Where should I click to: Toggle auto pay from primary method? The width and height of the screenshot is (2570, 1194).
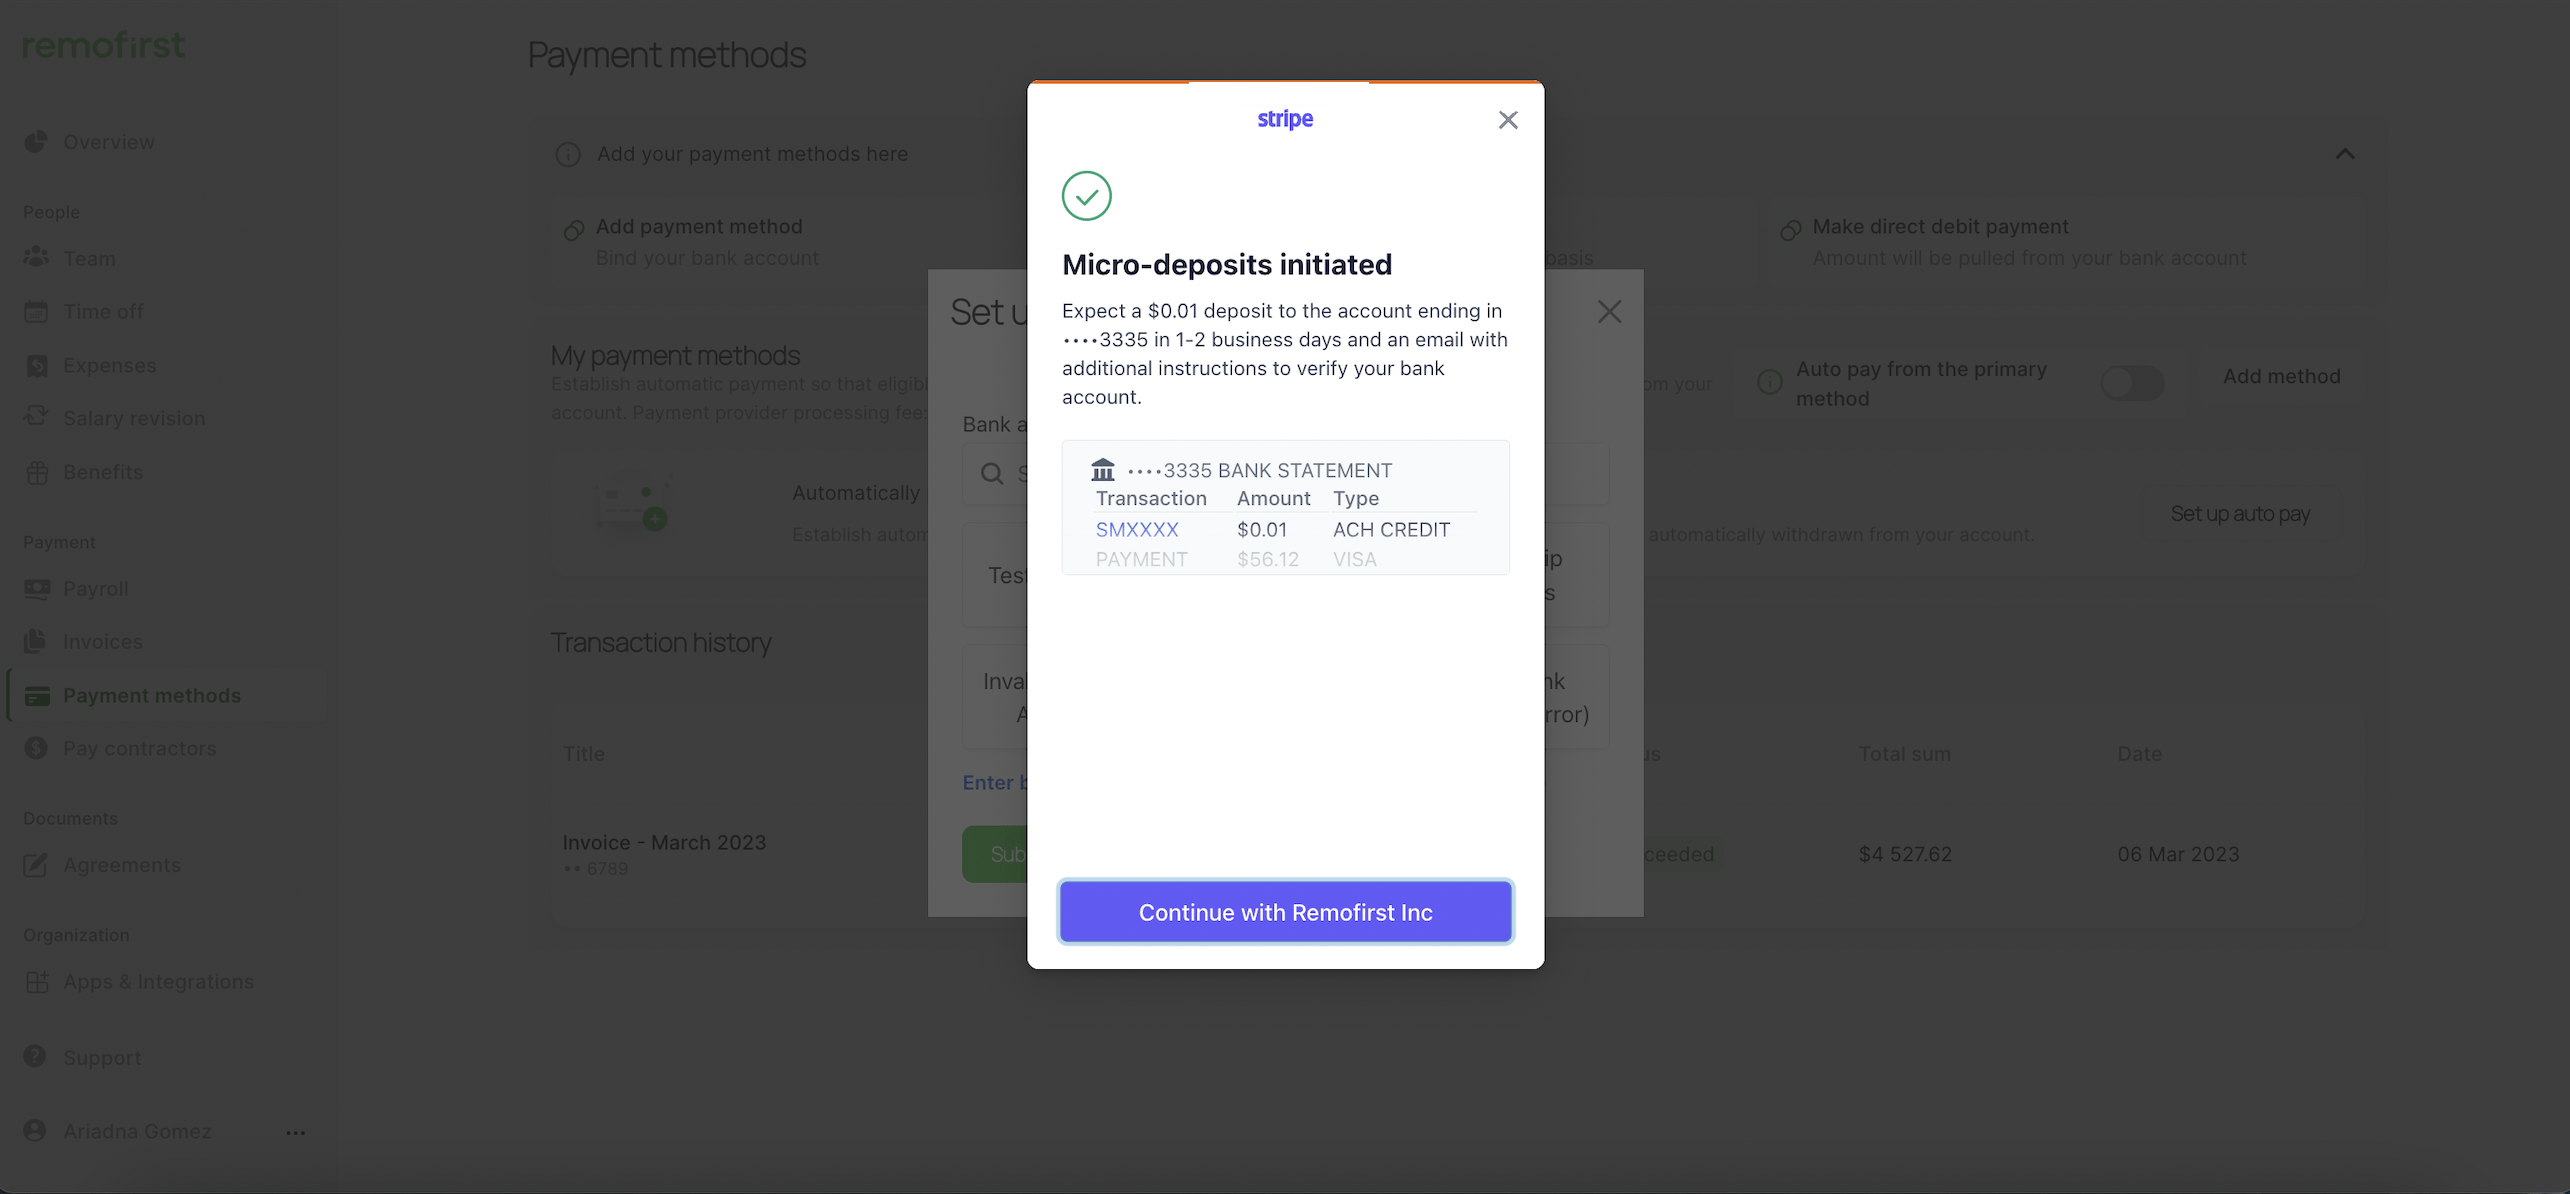2131,383
